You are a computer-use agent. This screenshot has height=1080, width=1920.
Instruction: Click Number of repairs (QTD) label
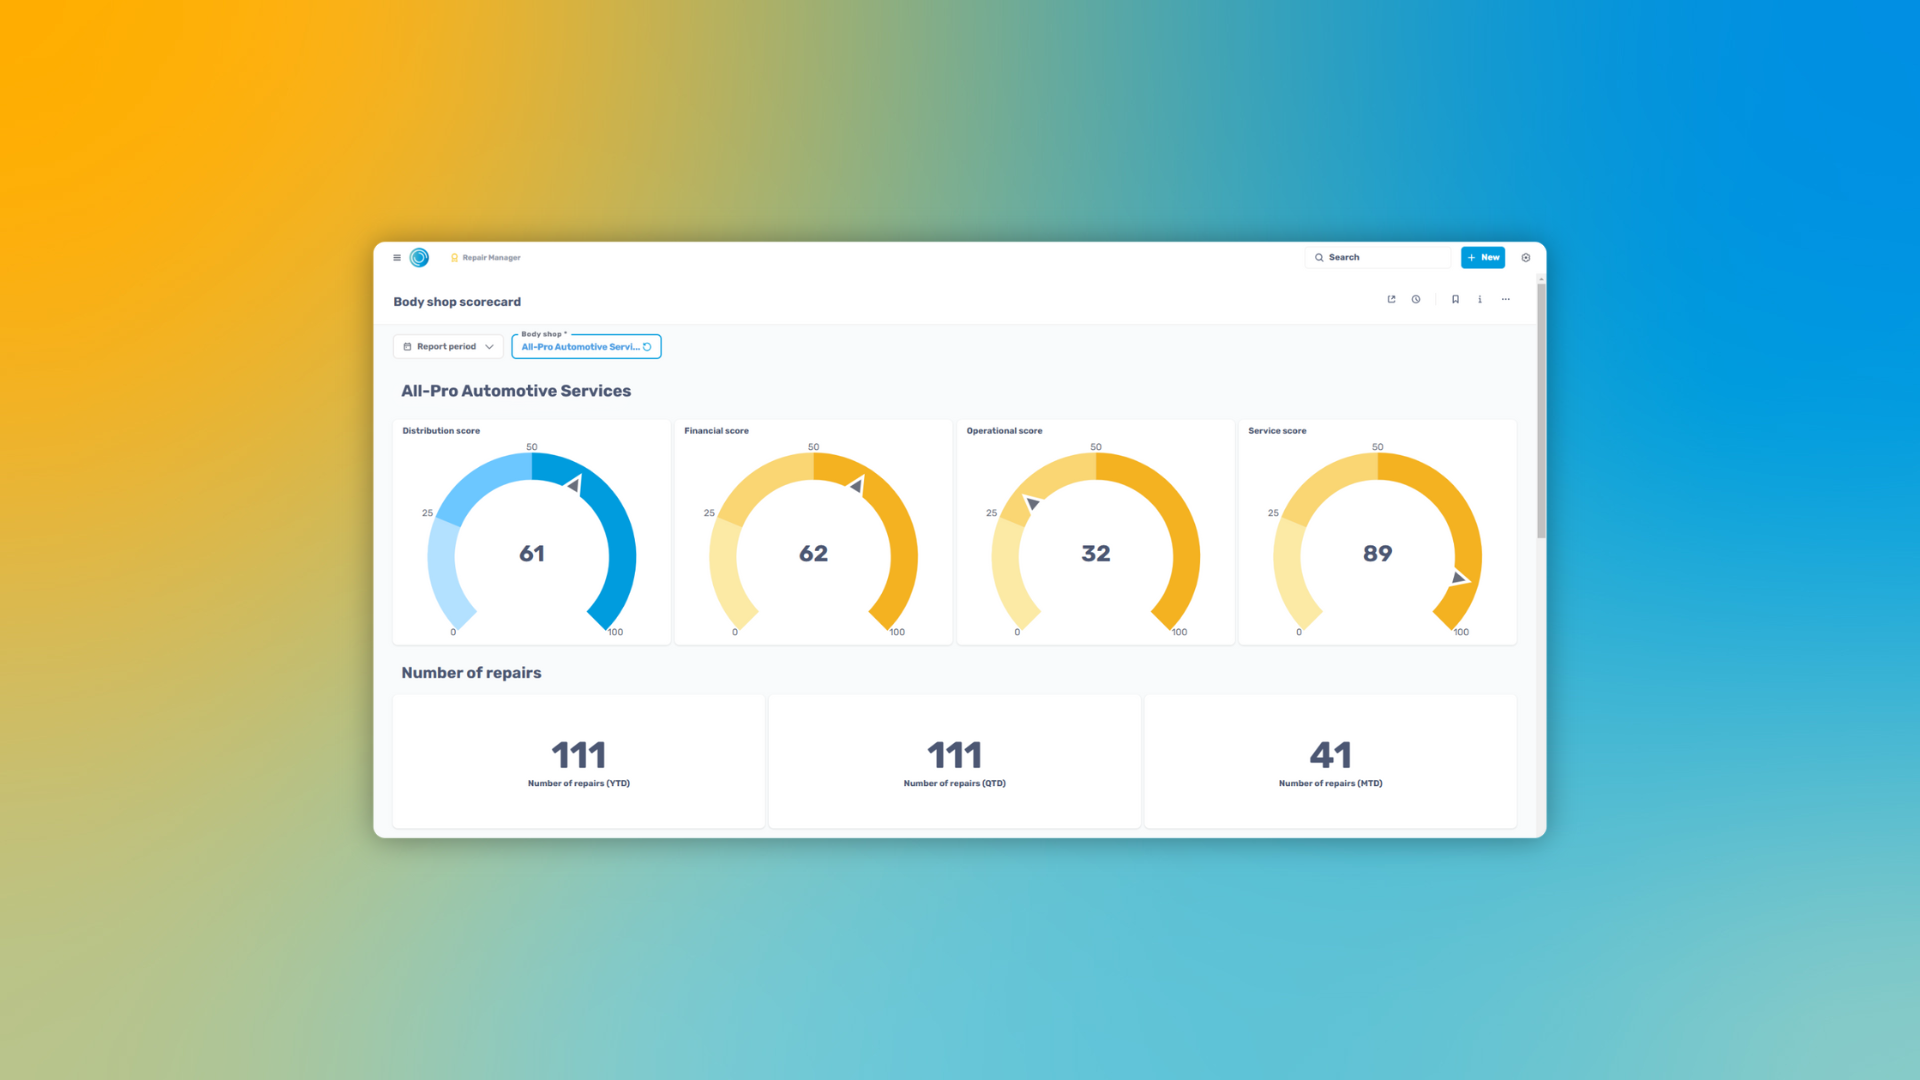coord(955,784)
